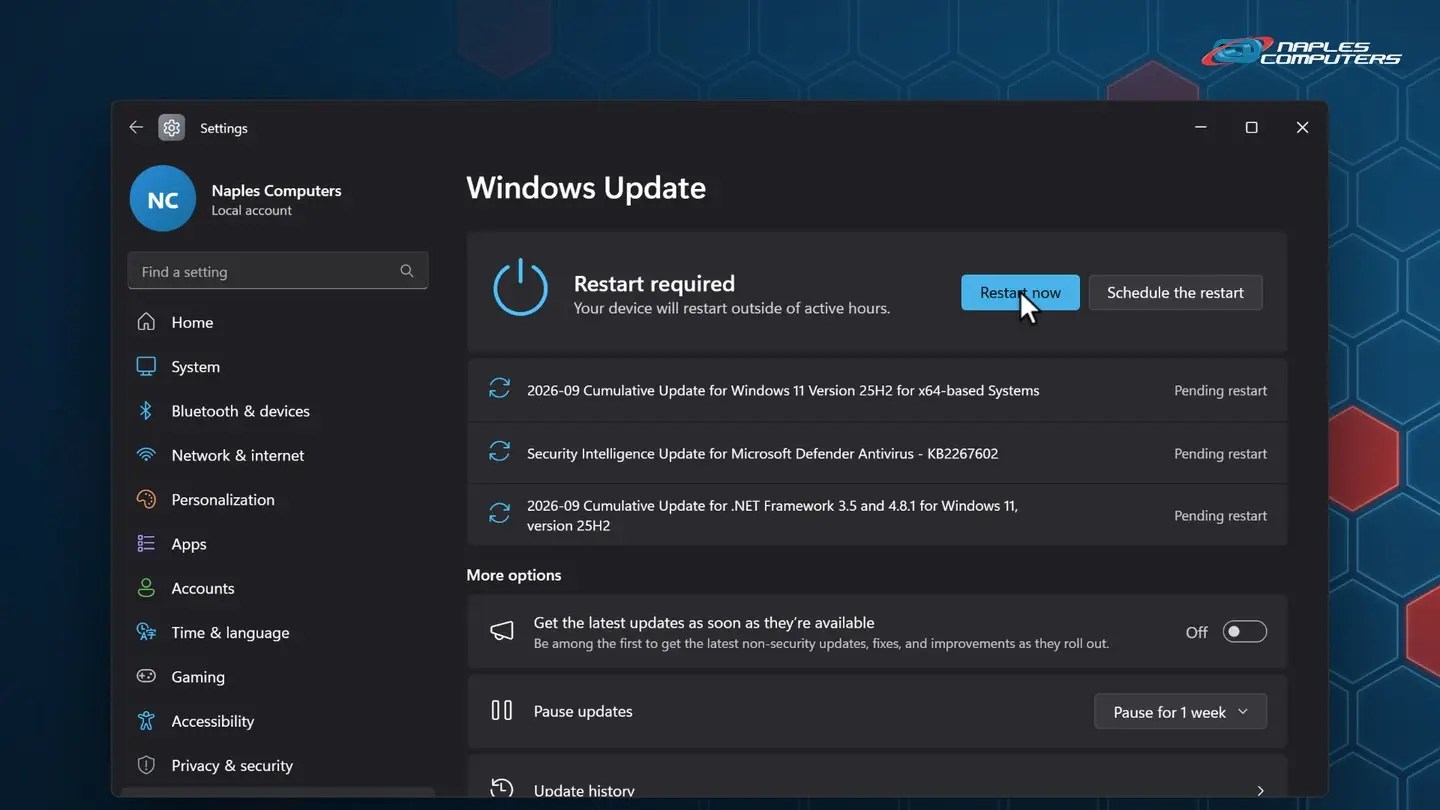Image resolution: width=1440 pixels, height=810 pixels.
Task: Toggle Get the latest updates switch
Action: [1245, 632]
